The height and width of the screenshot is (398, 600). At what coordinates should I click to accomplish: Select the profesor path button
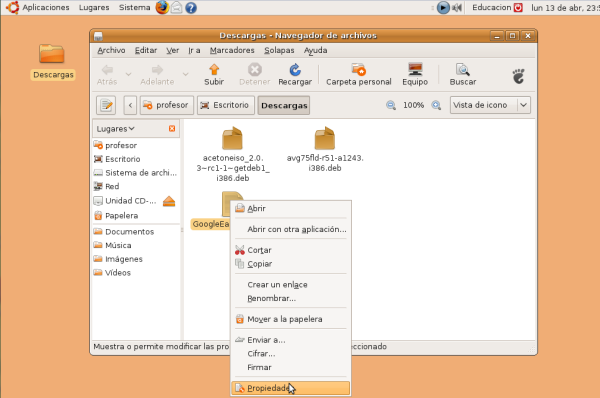167,105
